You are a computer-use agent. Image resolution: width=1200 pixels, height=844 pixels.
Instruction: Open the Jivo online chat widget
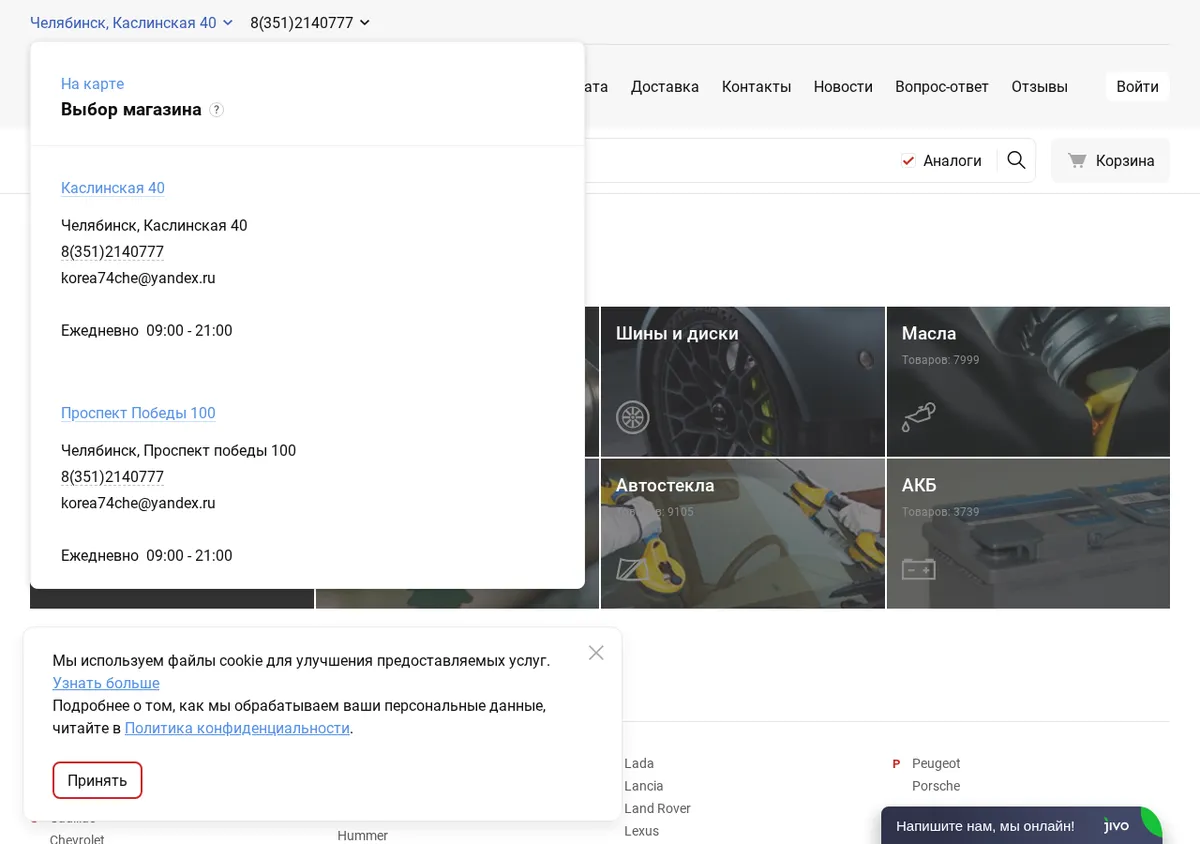click(1022, 826)
